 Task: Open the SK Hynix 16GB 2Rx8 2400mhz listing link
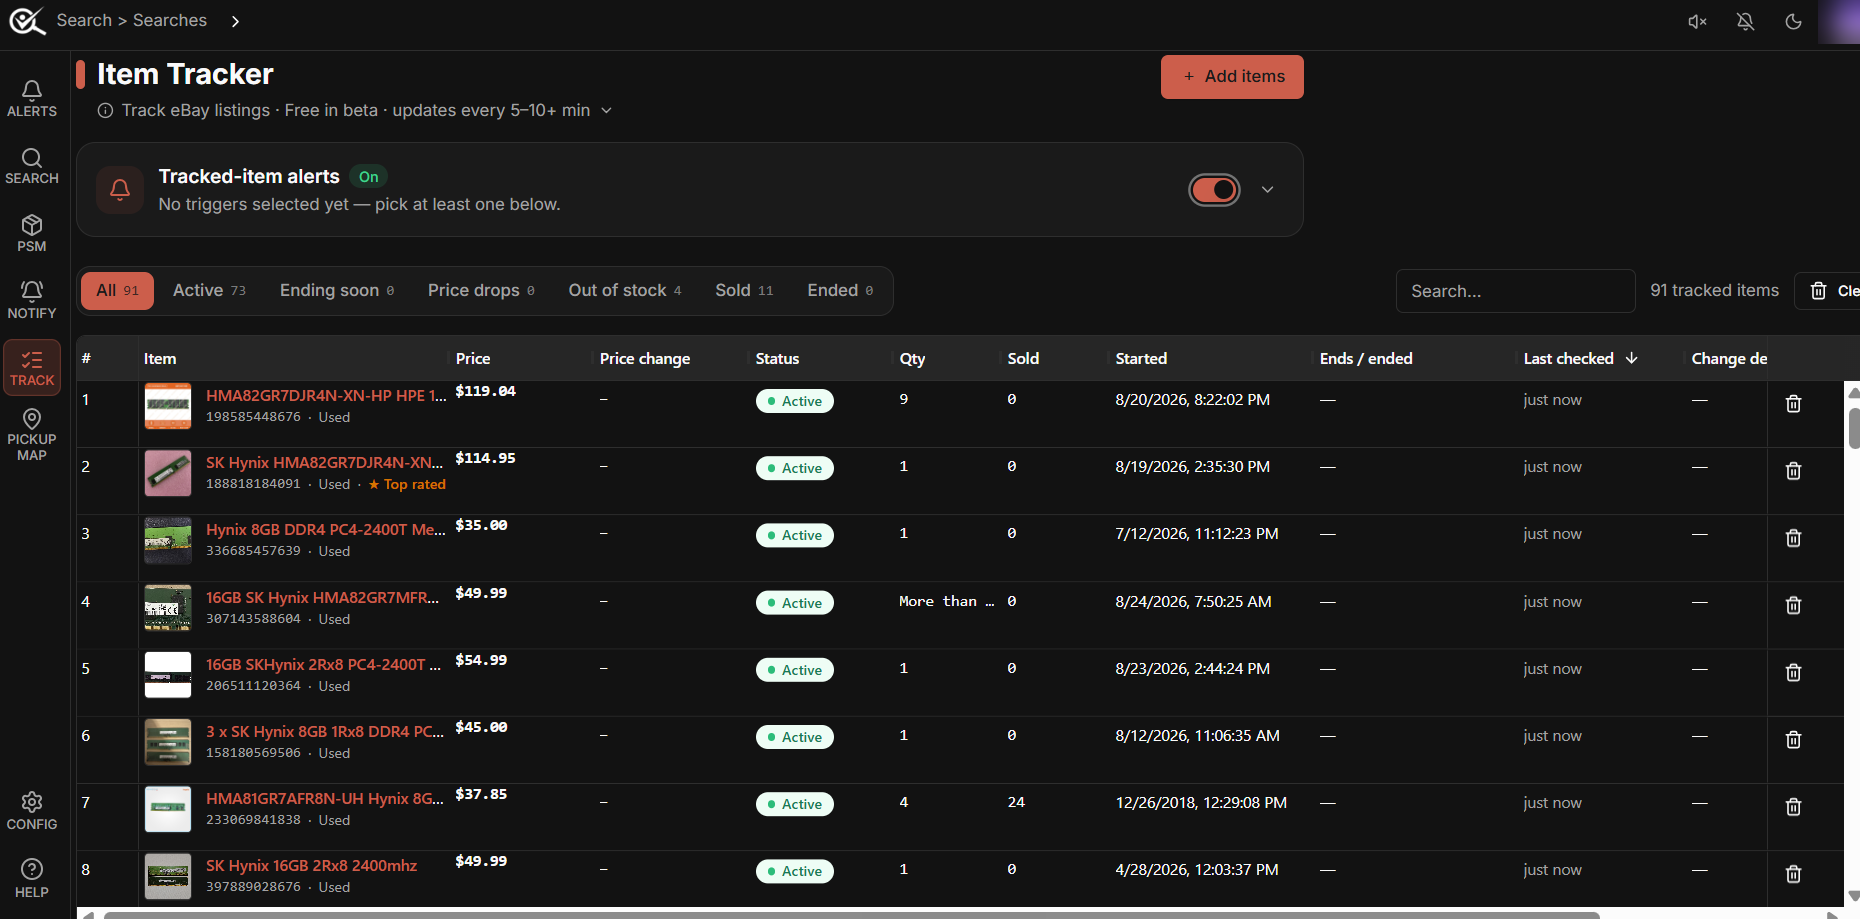click(x=311, y=866)
